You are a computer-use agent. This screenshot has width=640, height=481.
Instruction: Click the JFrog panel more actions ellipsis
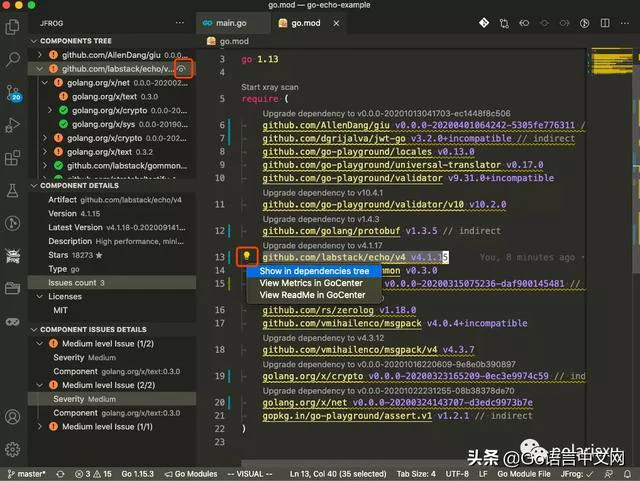tap(180, 23)
